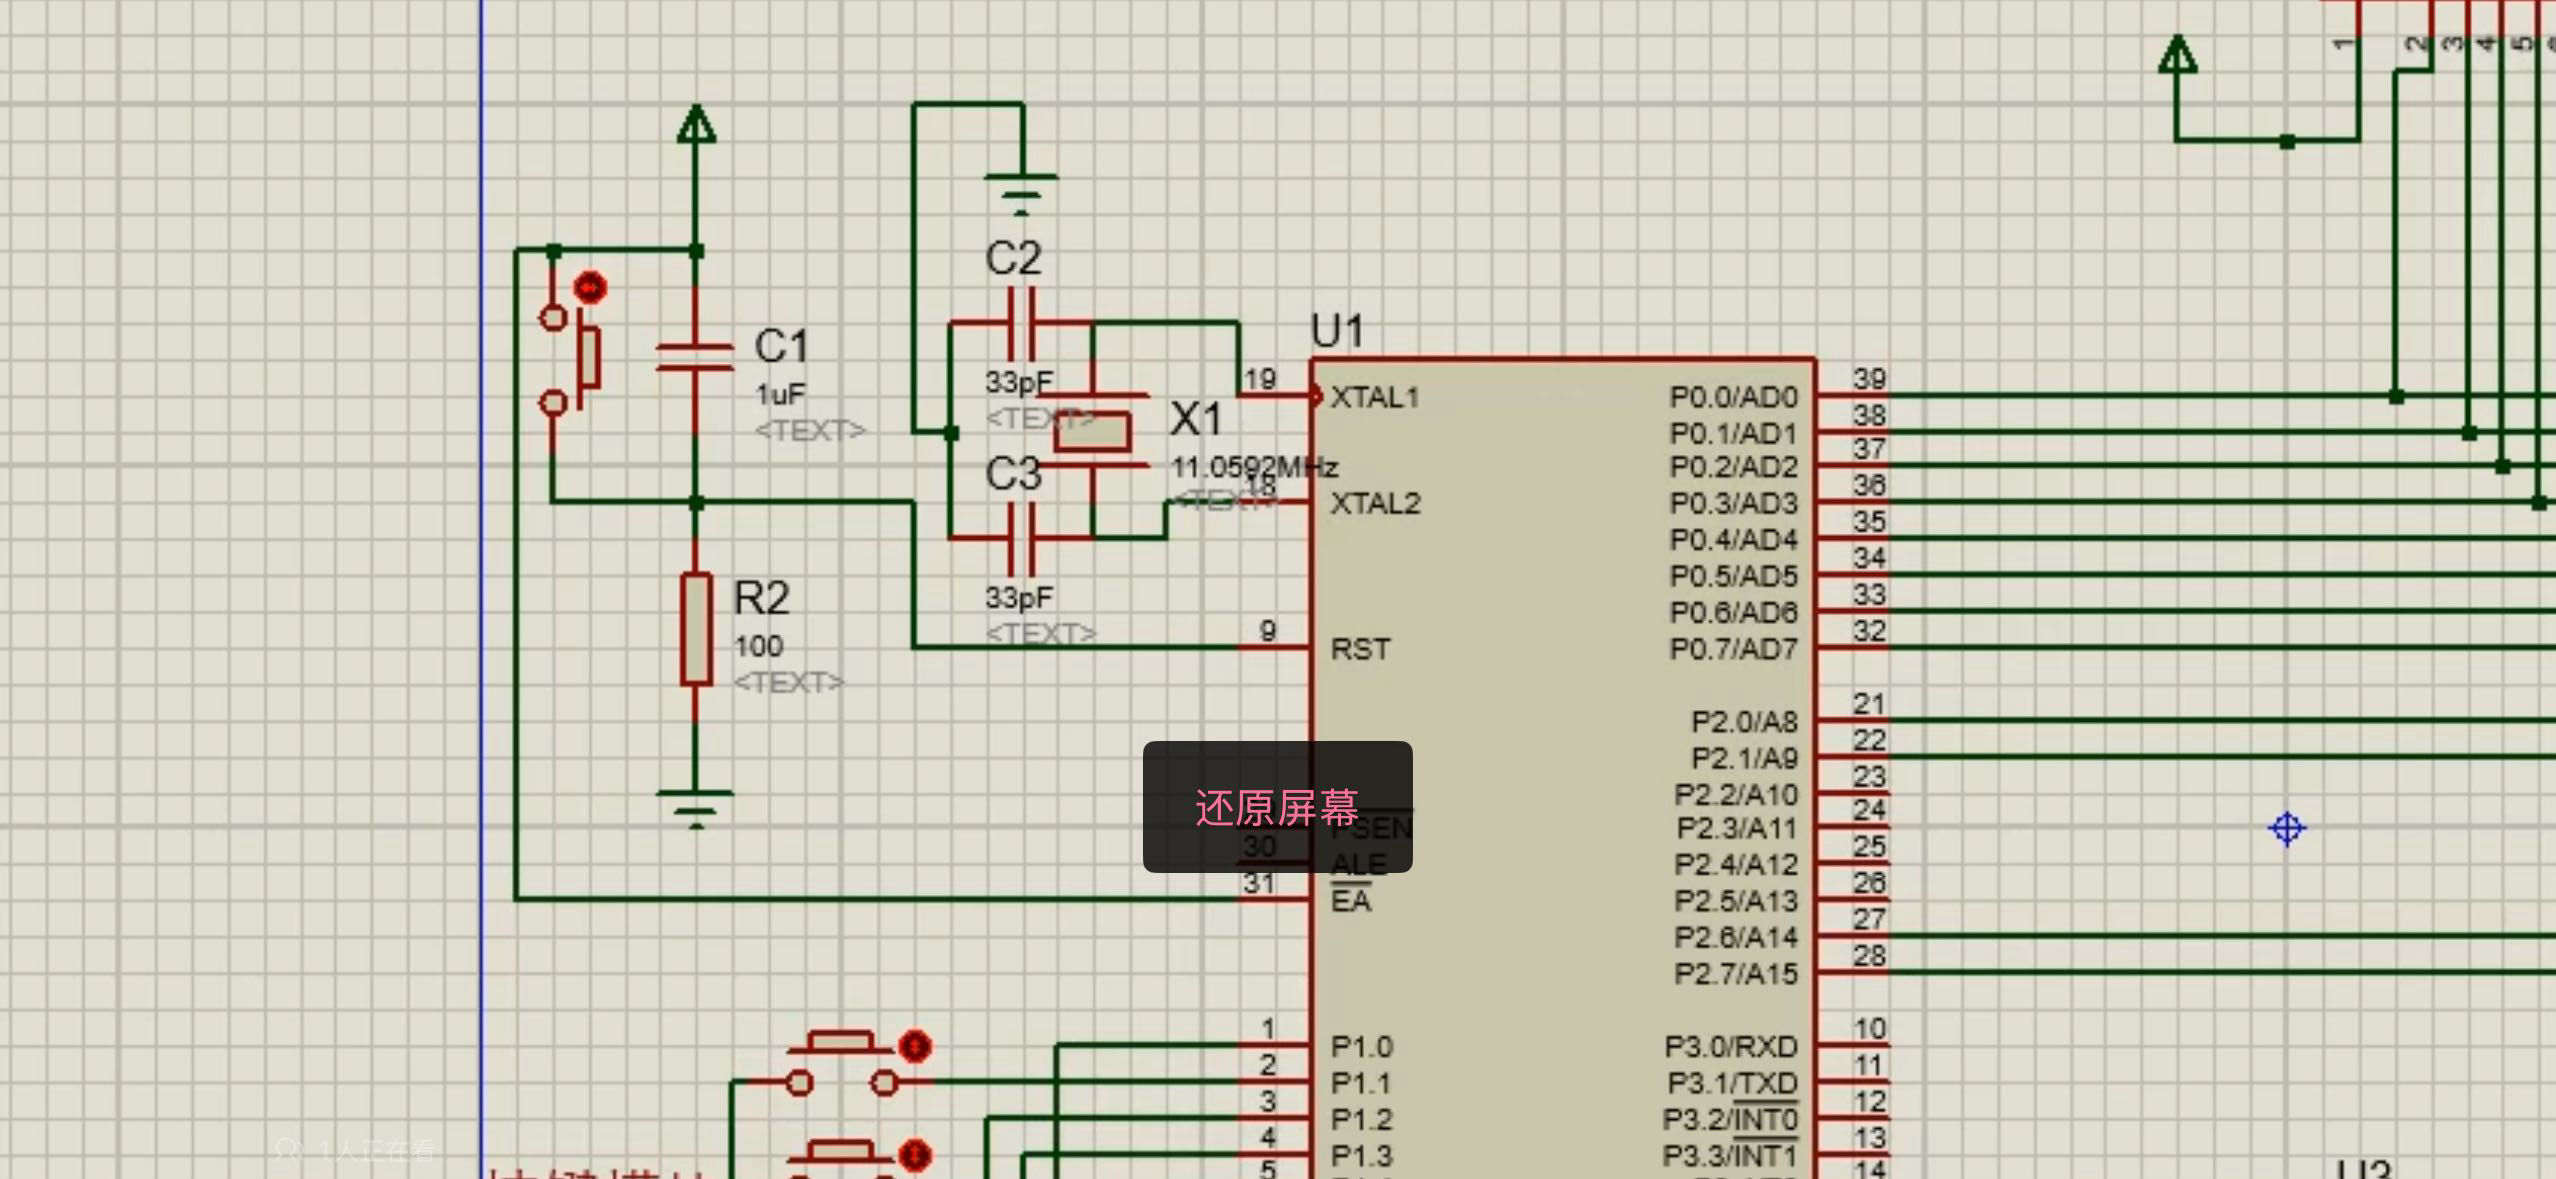This screenshot has height=1179, width=2556.
Task: Click the P1.2 pin label
Action: point(1361,1119)
